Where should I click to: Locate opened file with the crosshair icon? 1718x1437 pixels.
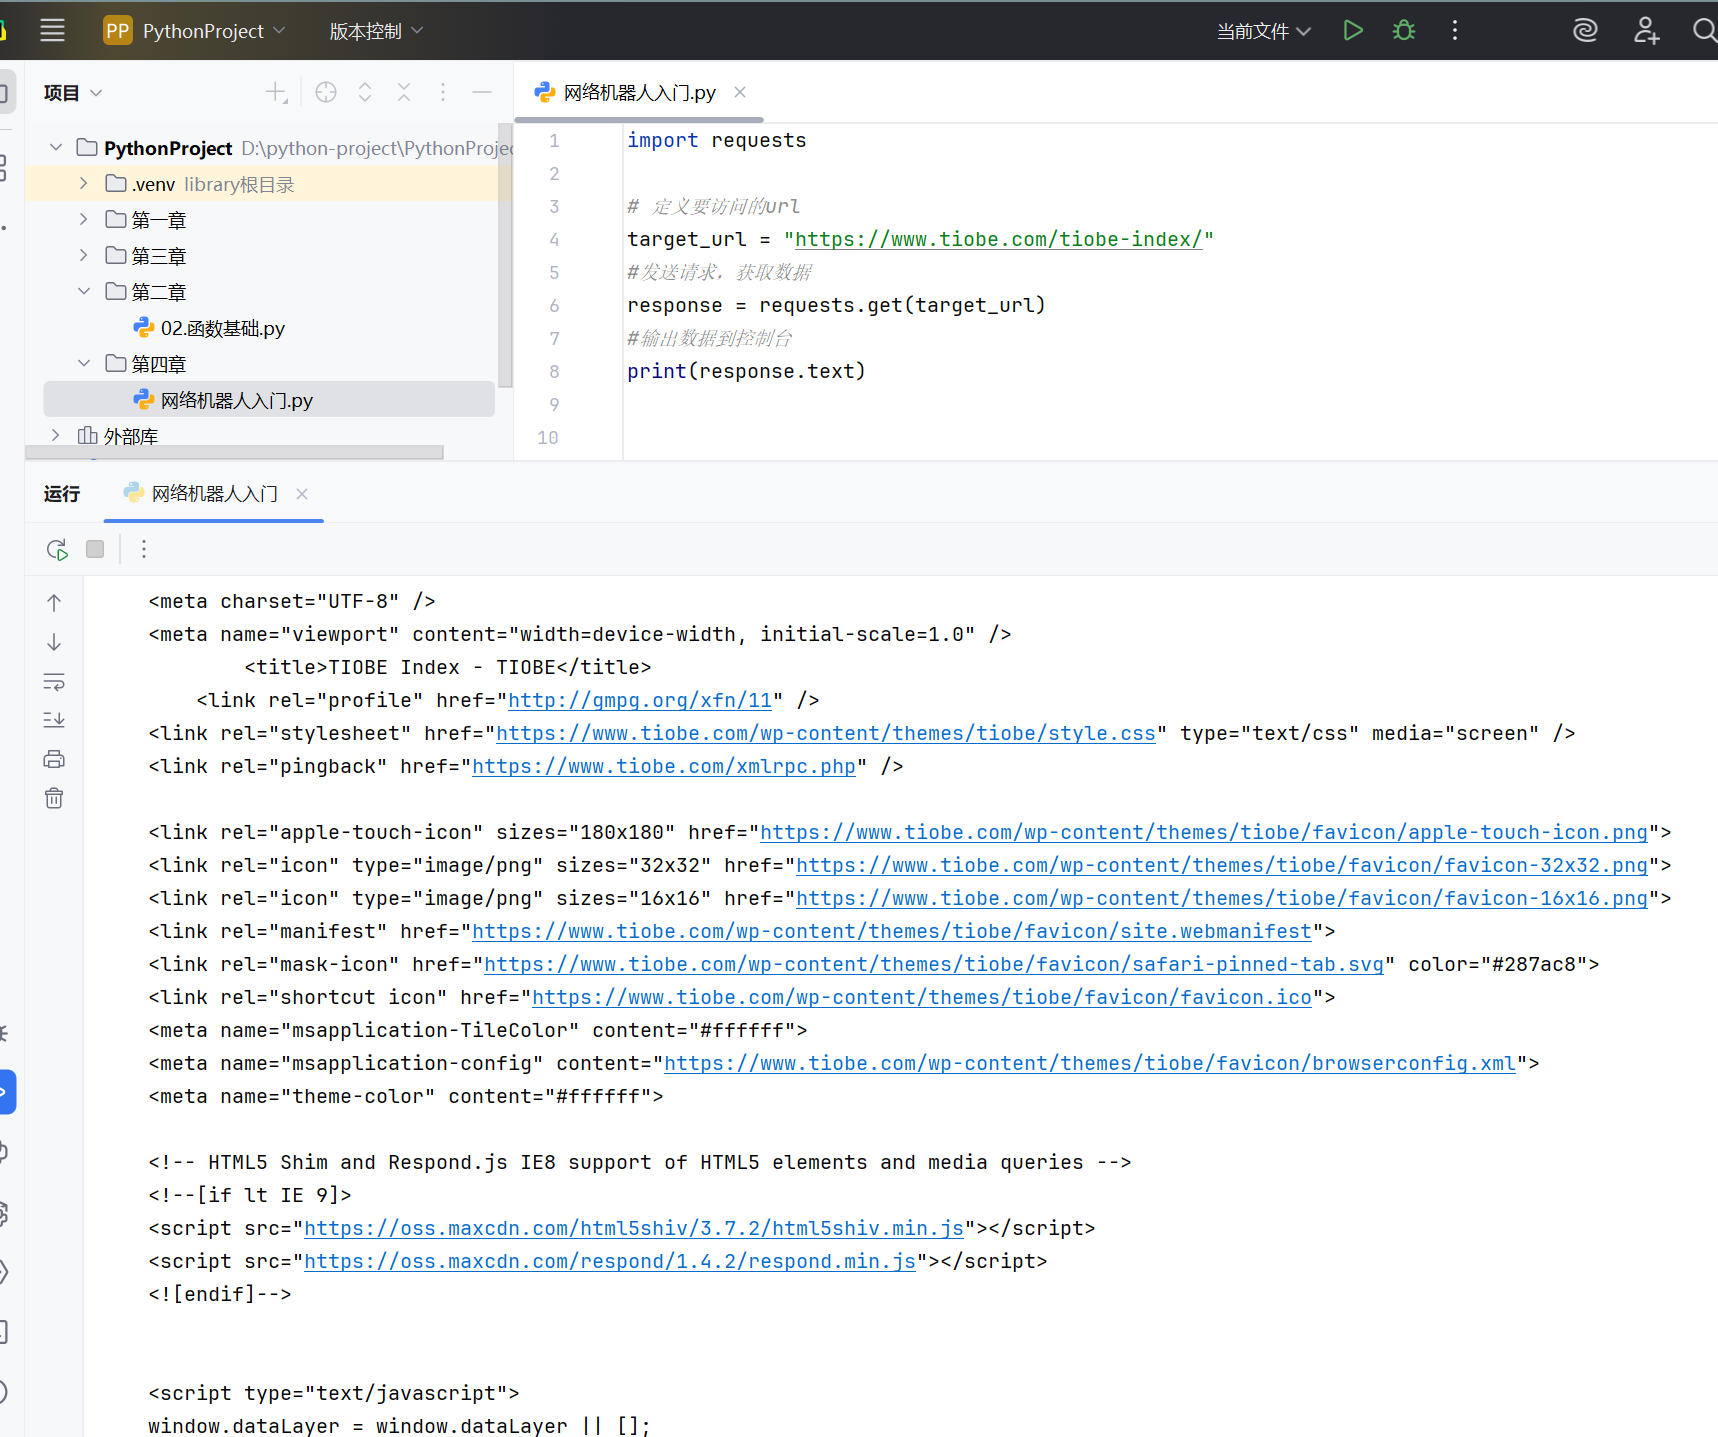(x=326, y=92)
